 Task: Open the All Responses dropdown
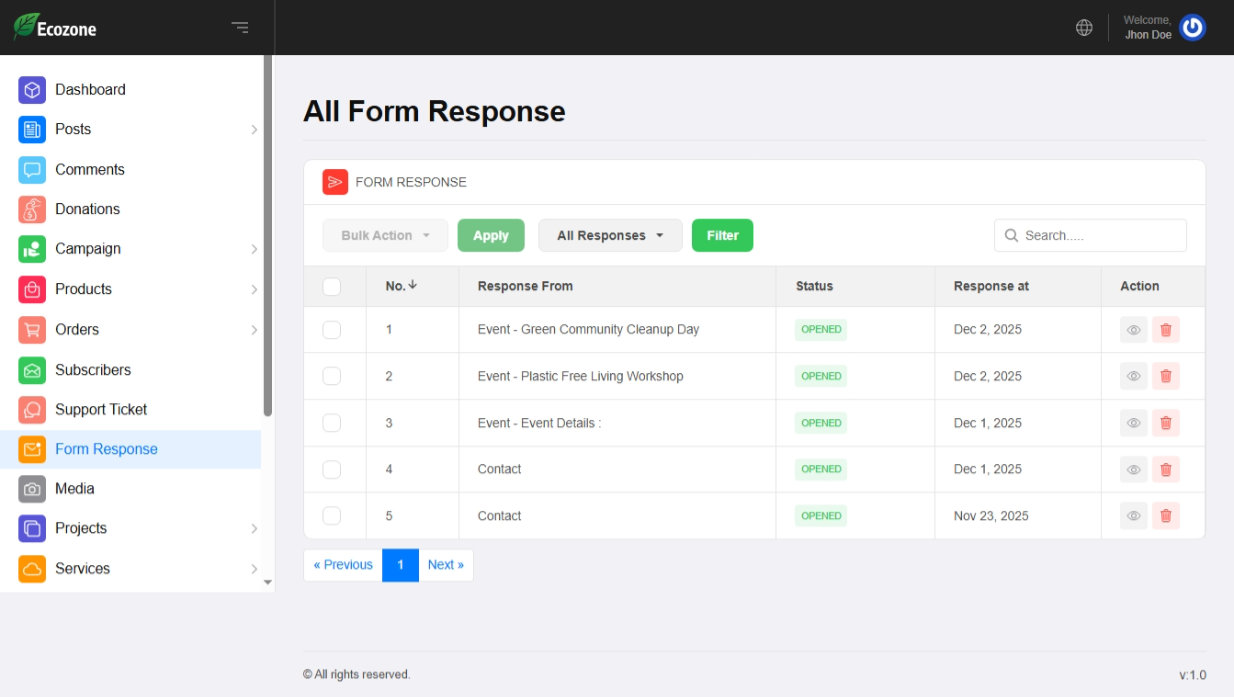610,236
